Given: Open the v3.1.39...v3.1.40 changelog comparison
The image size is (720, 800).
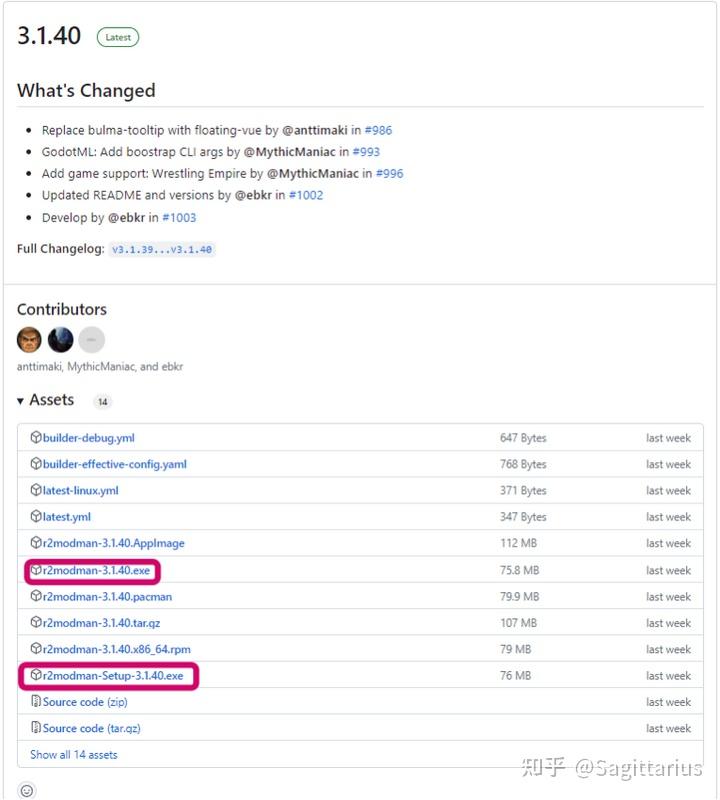Looking at the screenshot, I should click(162, 249).
